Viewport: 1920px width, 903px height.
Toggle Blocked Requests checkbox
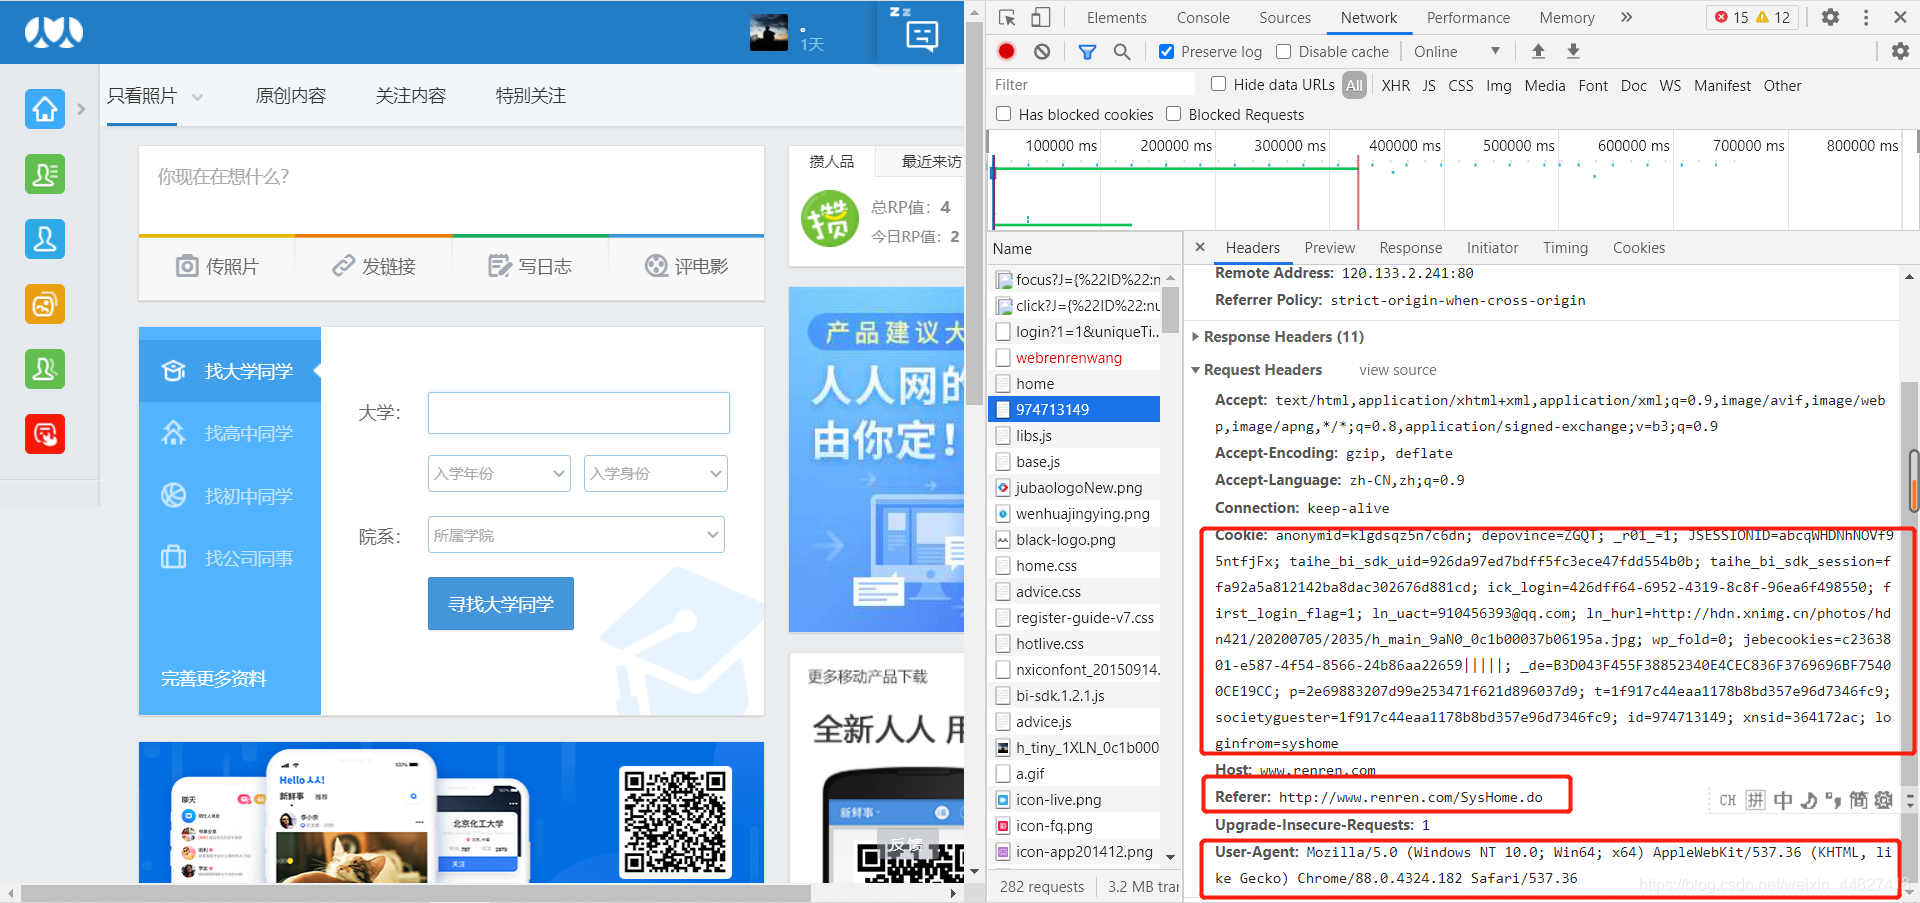pyautogui.click(x=1173, y=114)
